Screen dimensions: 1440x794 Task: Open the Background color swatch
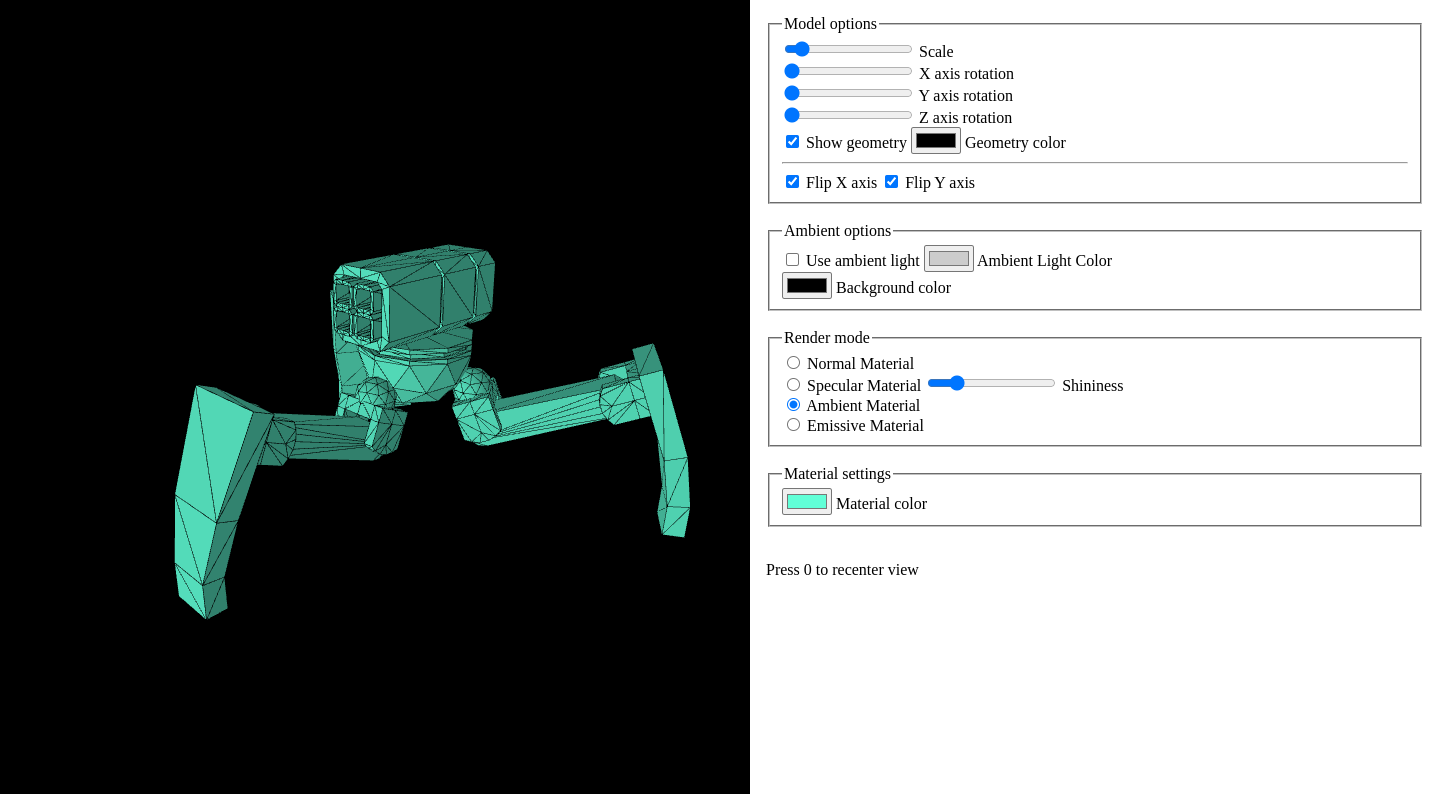pyautogui.click(x=807, y=286)
